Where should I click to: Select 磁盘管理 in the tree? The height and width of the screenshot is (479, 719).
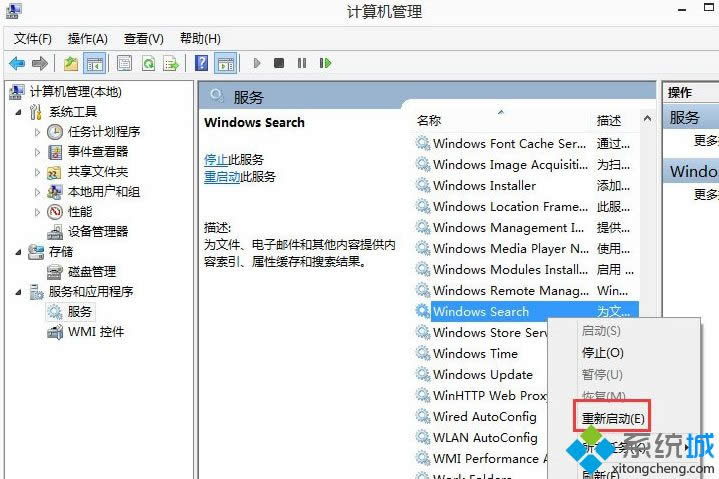[92, 271]
